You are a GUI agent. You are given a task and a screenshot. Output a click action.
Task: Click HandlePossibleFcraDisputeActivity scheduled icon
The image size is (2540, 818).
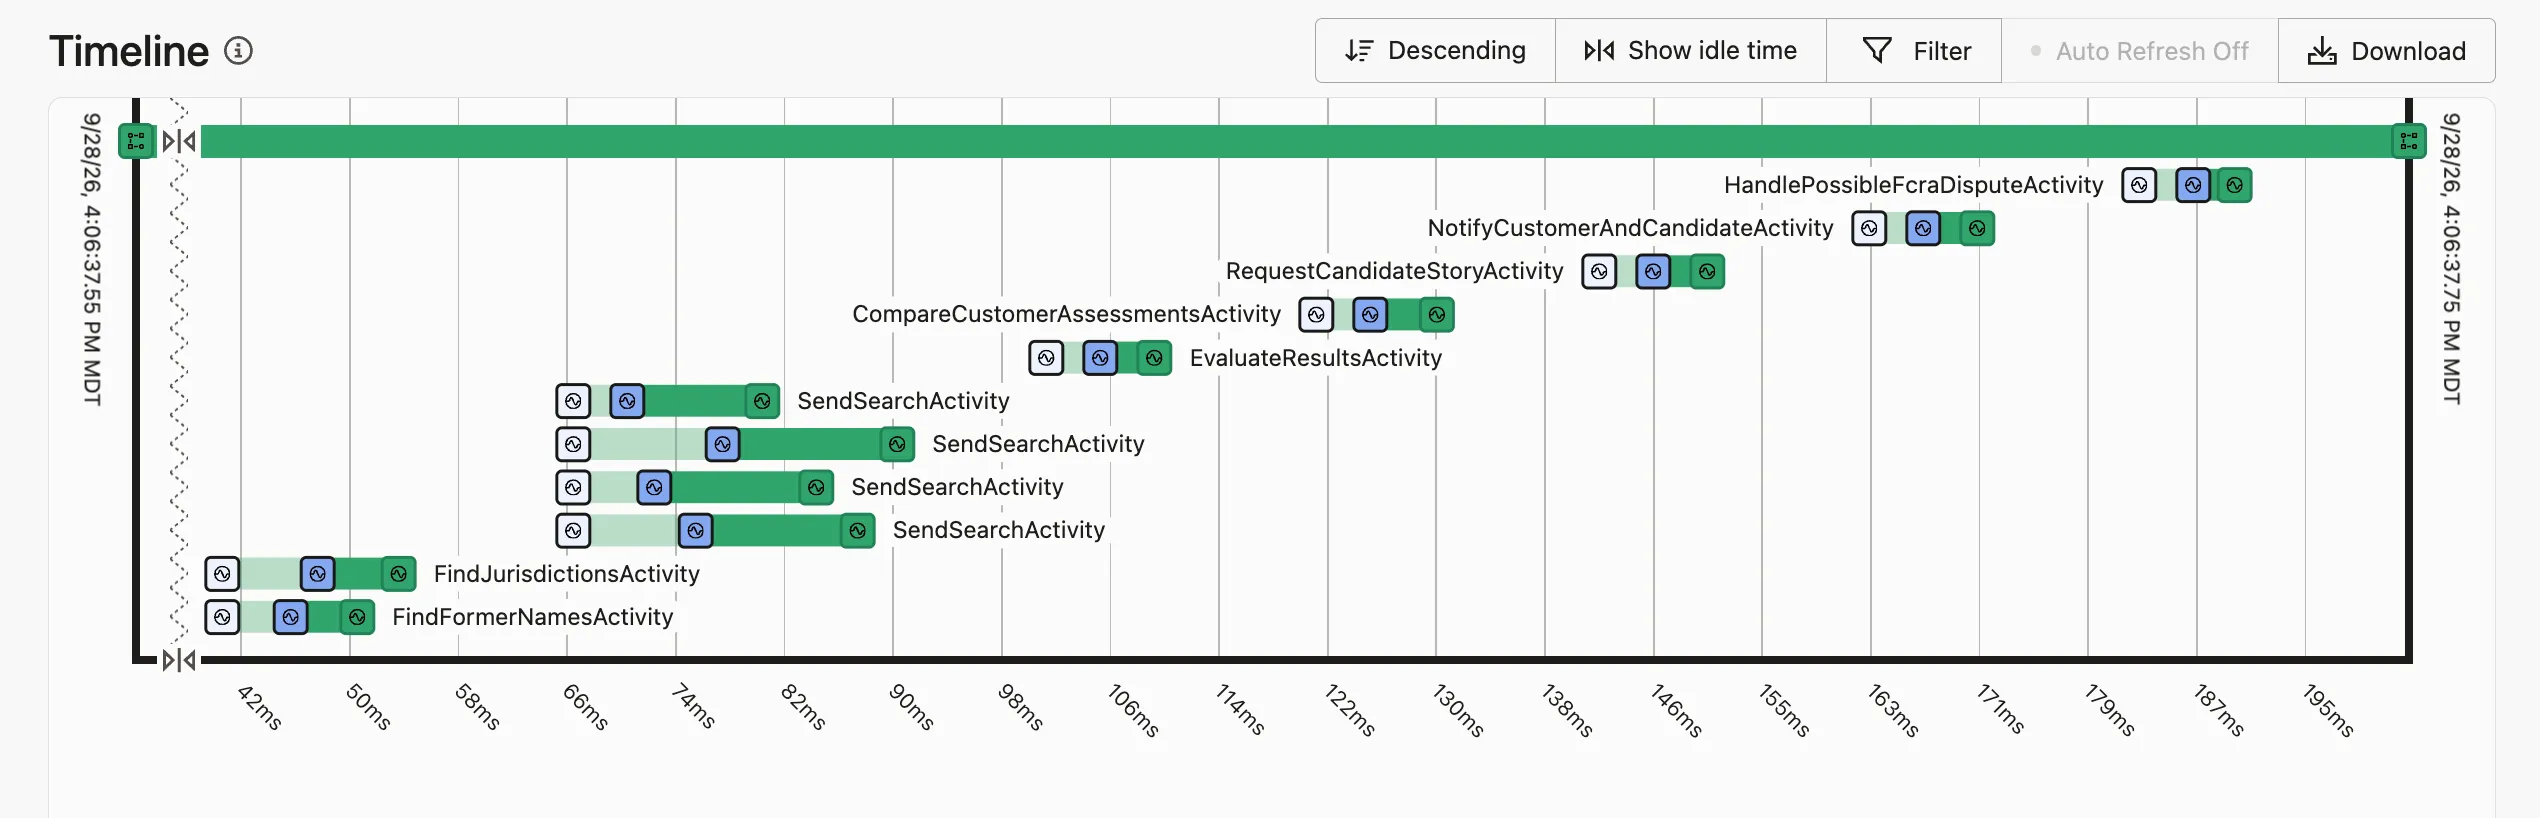2139,185
